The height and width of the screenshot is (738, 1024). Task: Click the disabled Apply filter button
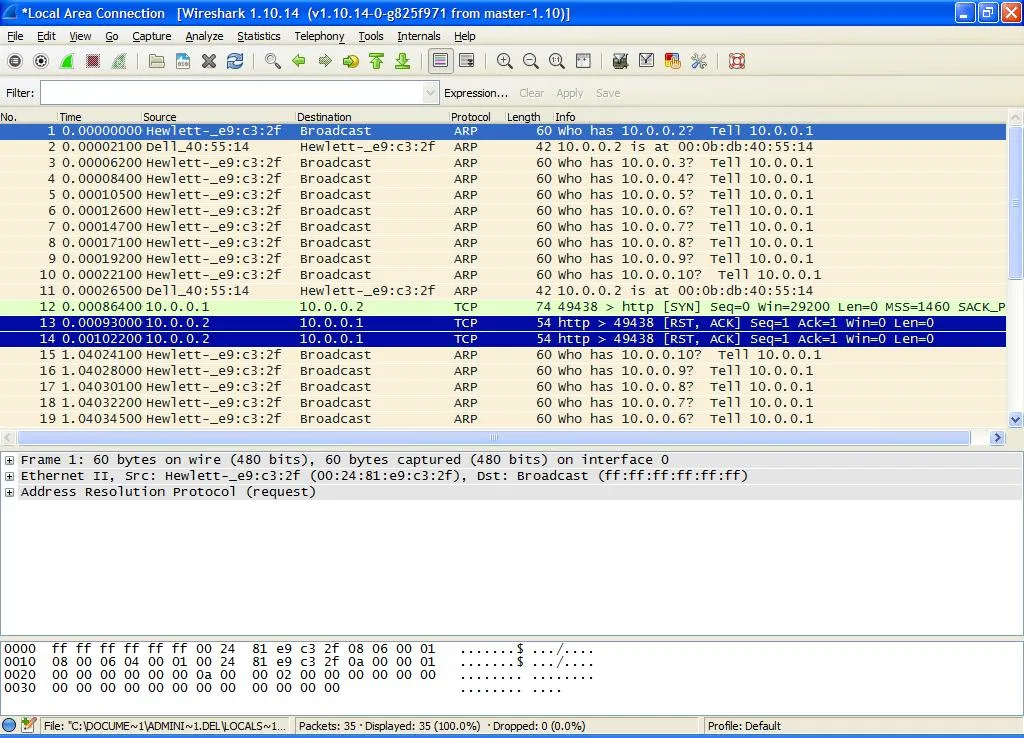pos(570,92)
